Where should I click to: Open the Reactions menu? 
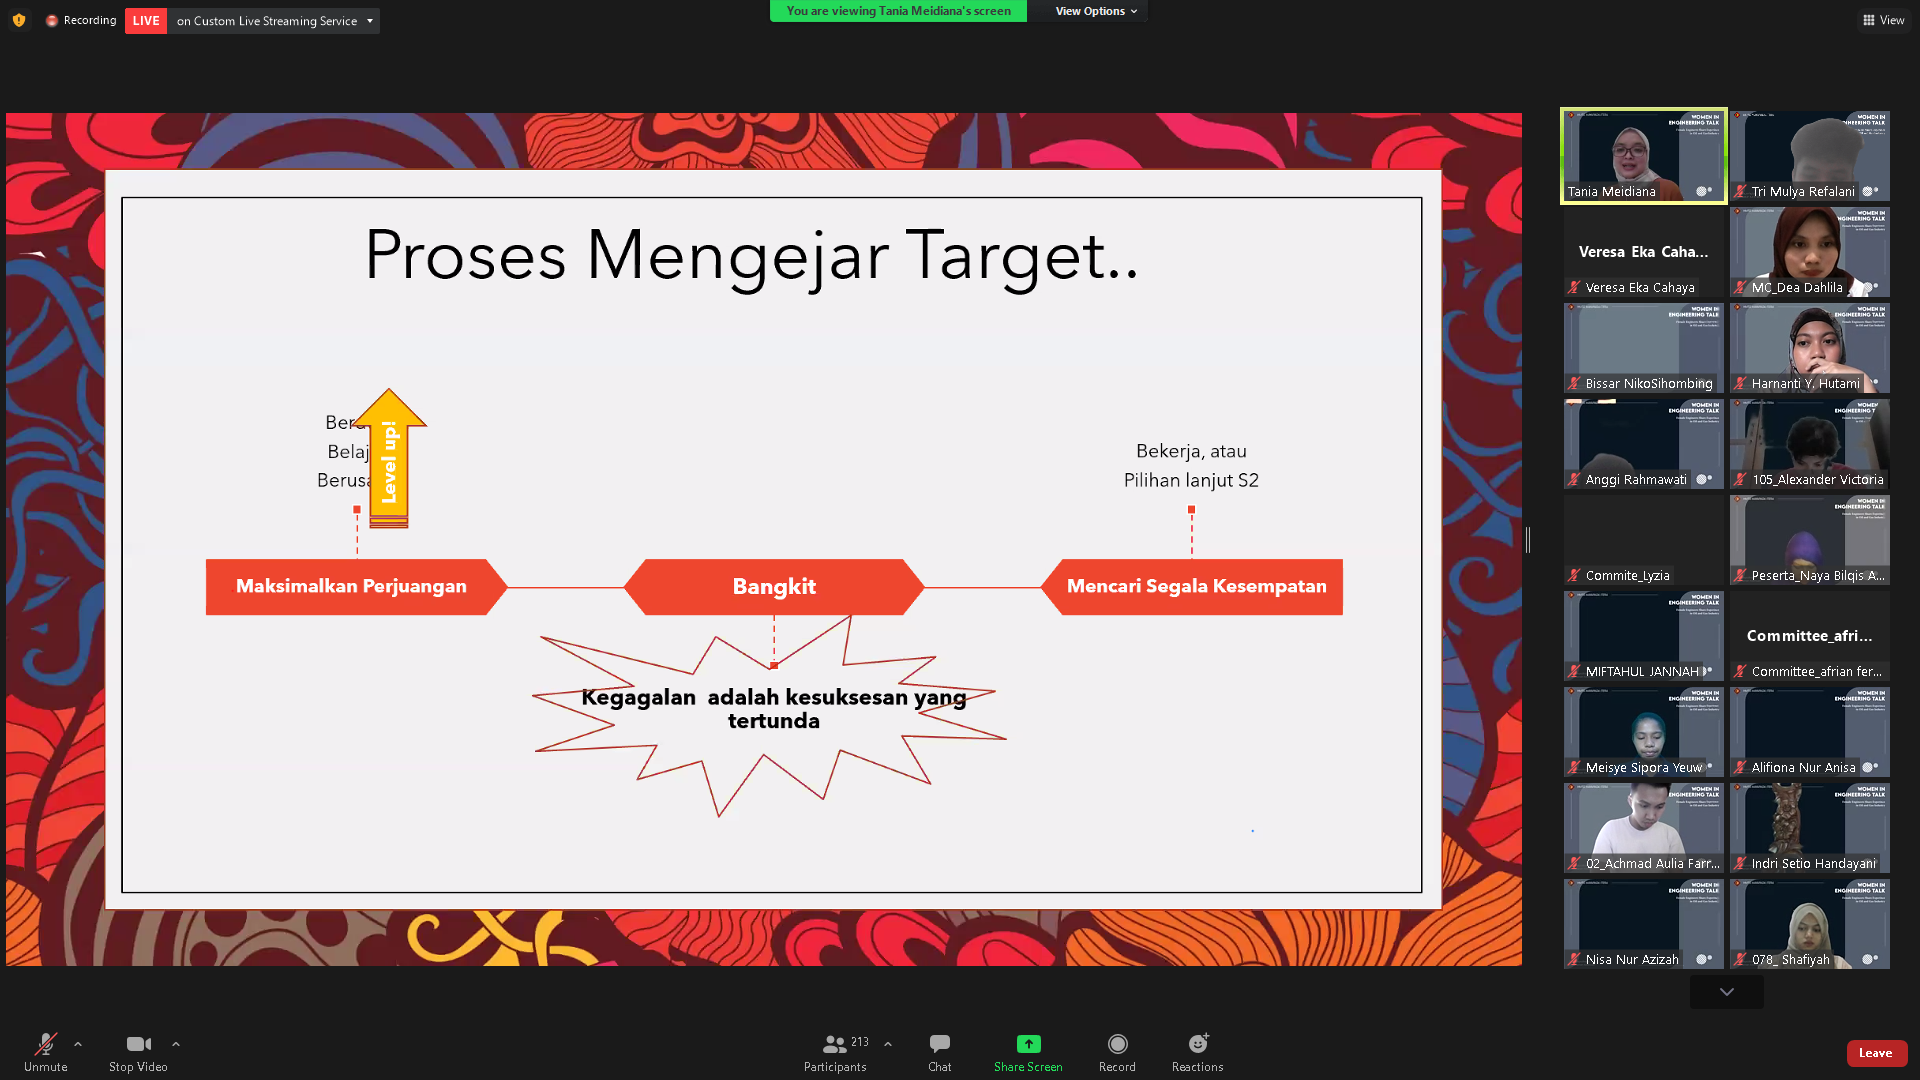[1197, 1045]
